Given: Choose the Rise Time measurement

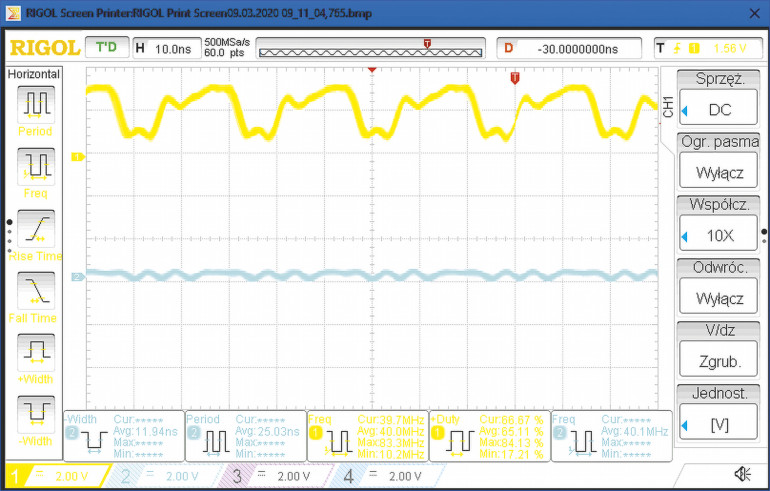Looking at the screenshot, I should 36,228.
